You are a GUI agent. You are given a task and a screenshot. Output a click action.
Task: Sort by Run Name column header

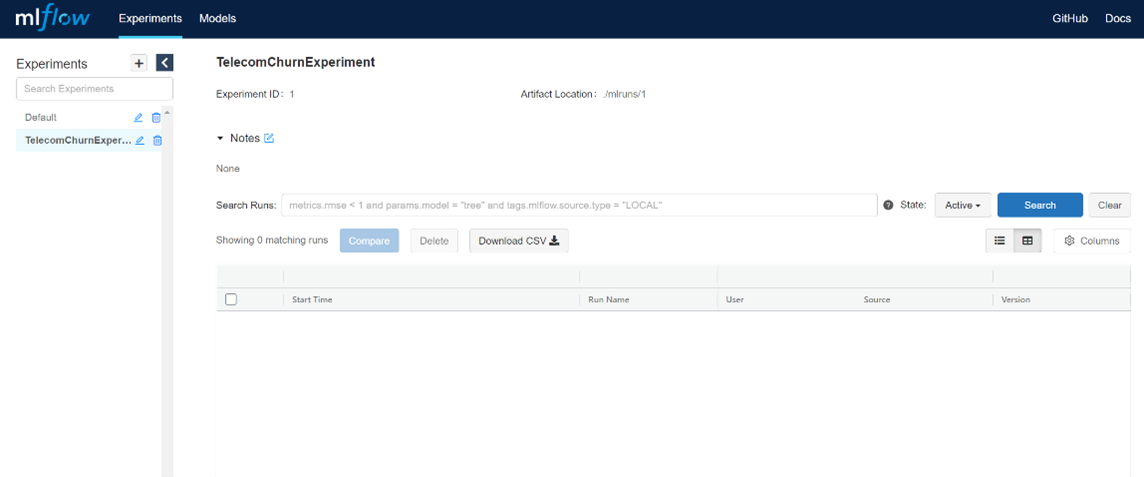[608, 300]
